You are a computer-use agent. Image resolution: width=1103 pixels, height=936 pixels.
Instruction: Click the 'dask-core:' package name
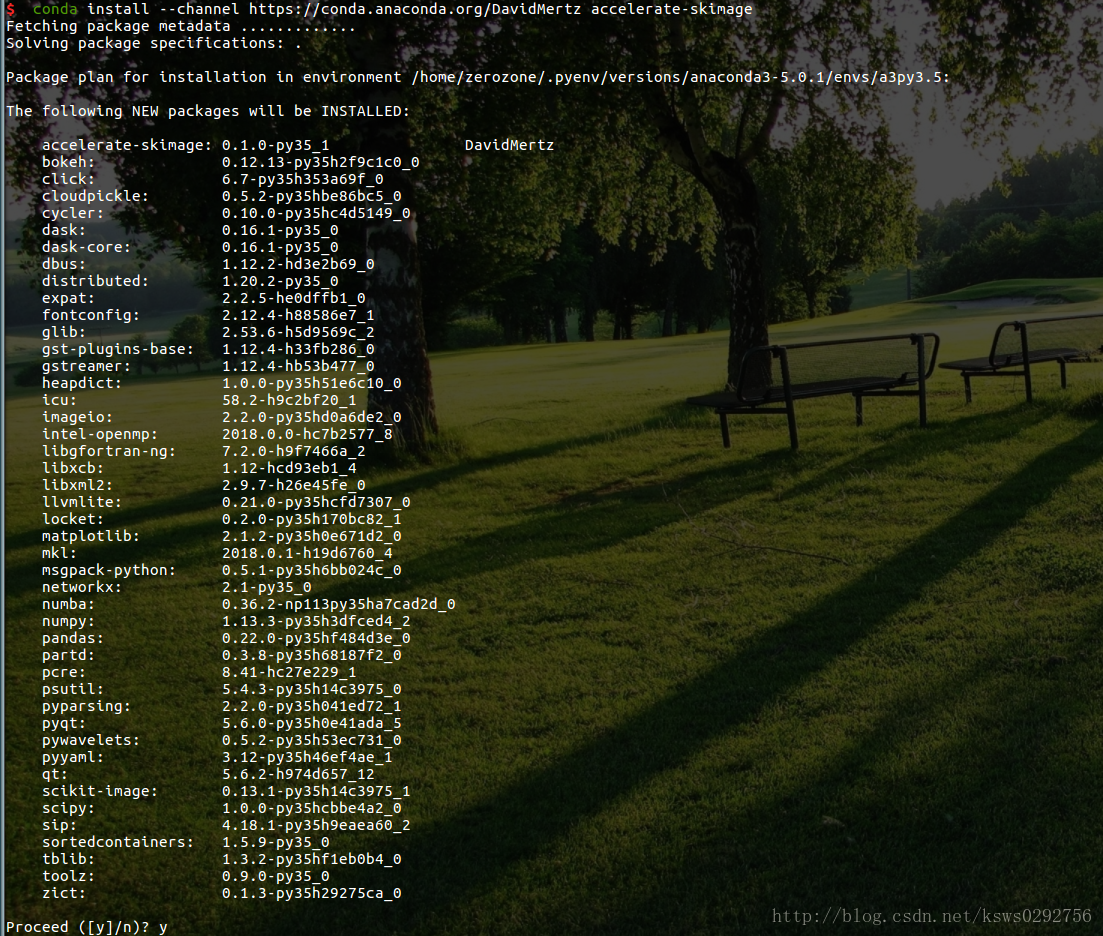[86, 247]
